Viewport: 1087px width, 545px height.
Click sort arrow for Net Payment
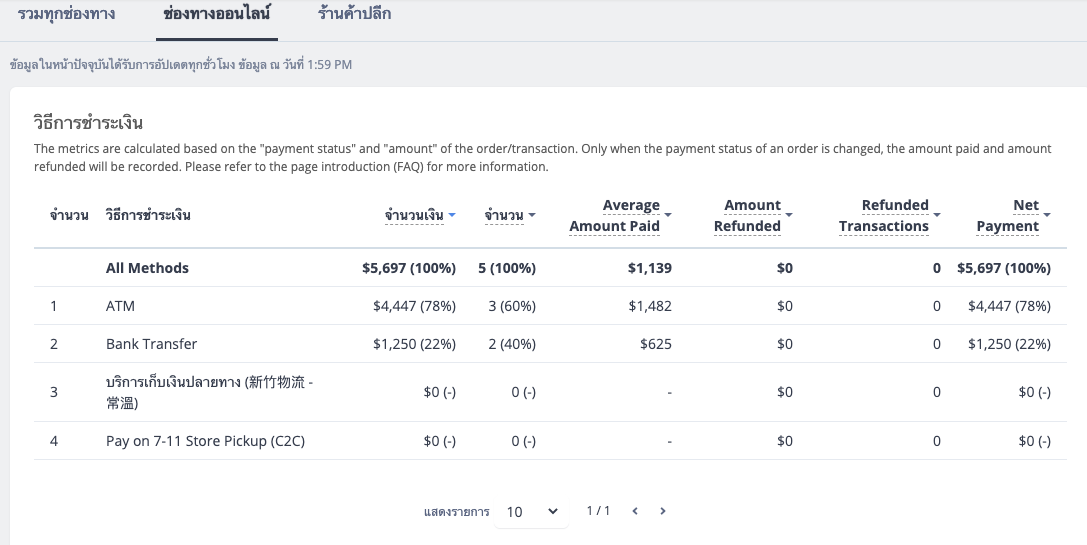coord(1047,215)
